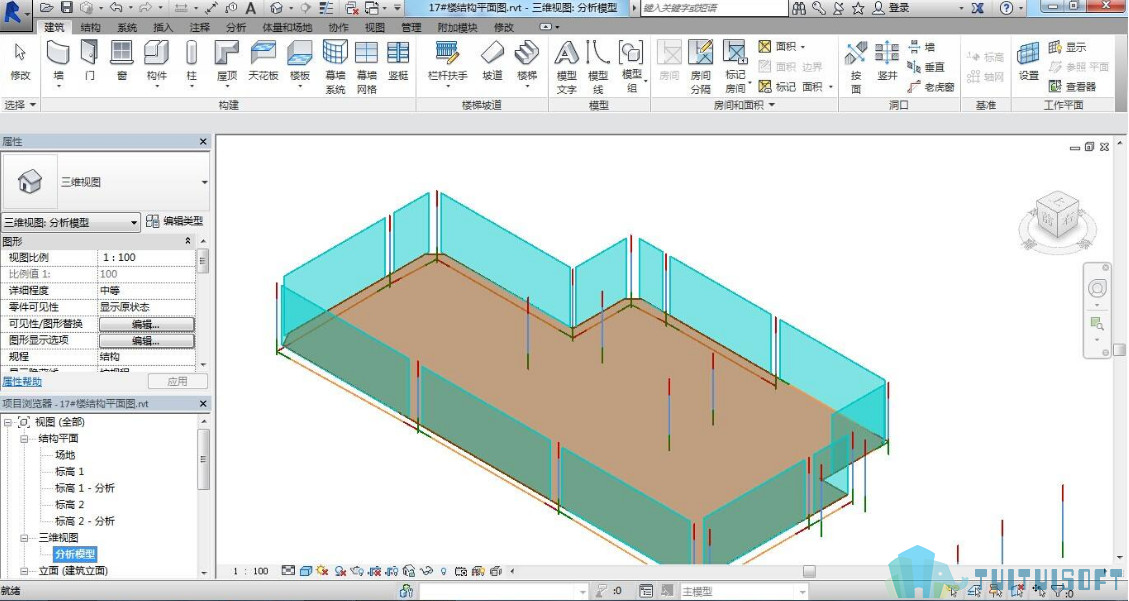Toggle show analytical model icon

pos(478,571)
